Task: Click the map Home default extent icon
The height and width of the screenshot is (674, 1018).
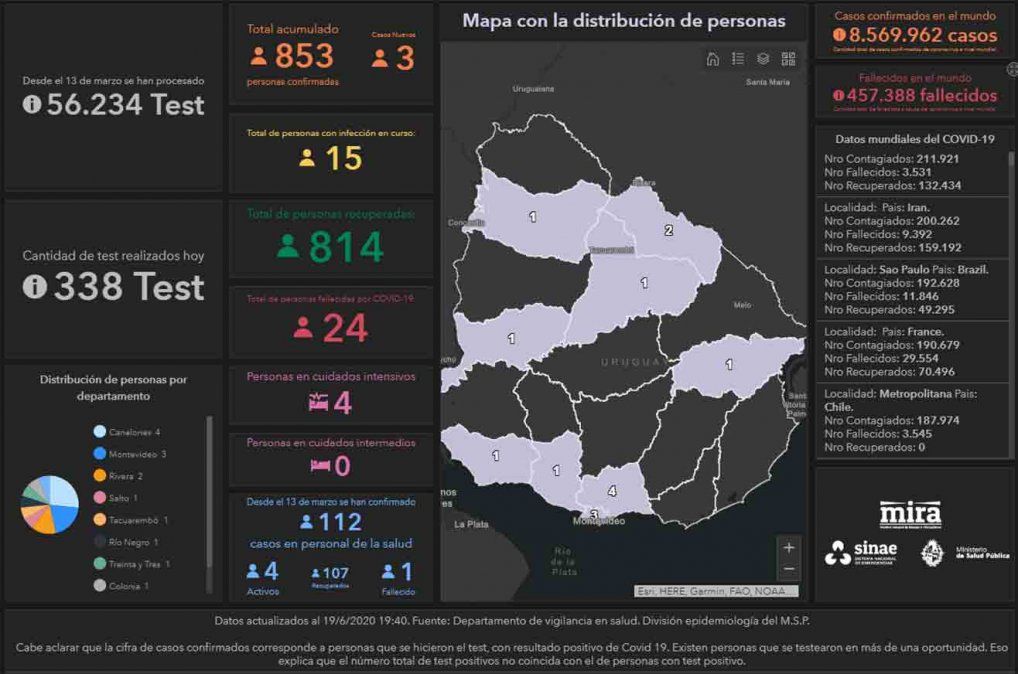Action: [713, 59]
